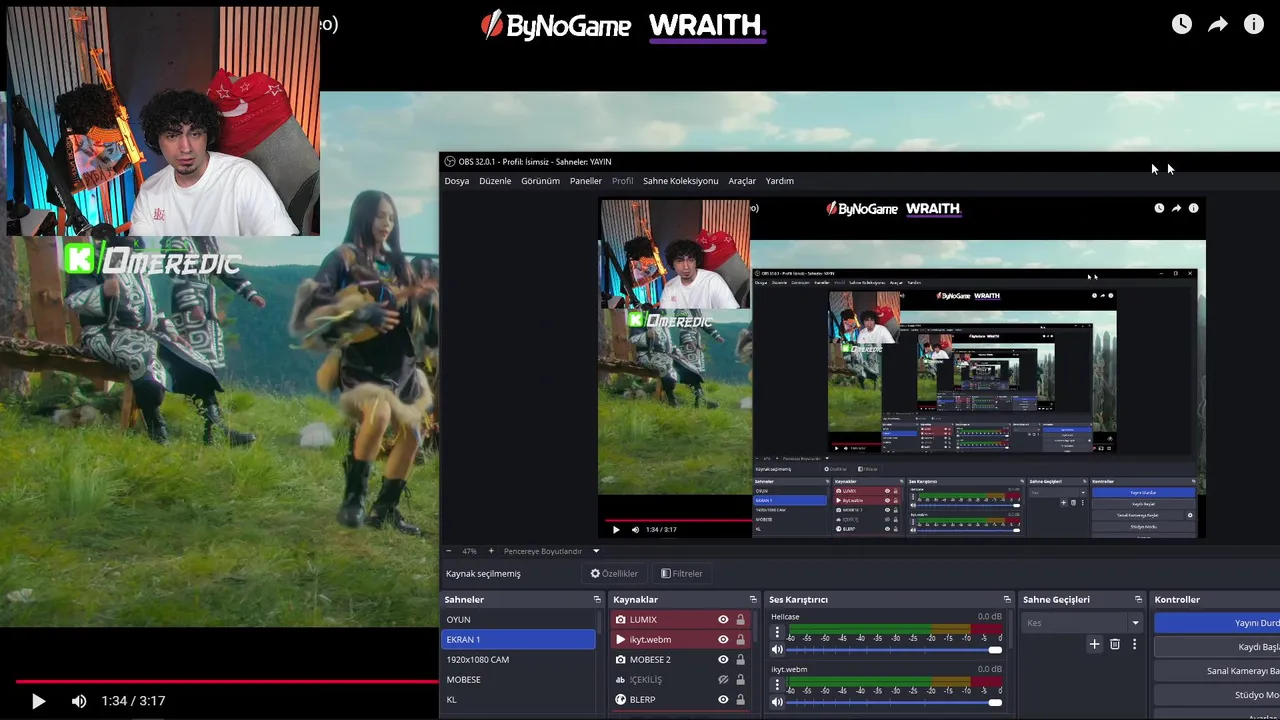Adjust the Hellcase volume slider
Image resolution: width=1280 pixels, height=720 pixels.
895,650
